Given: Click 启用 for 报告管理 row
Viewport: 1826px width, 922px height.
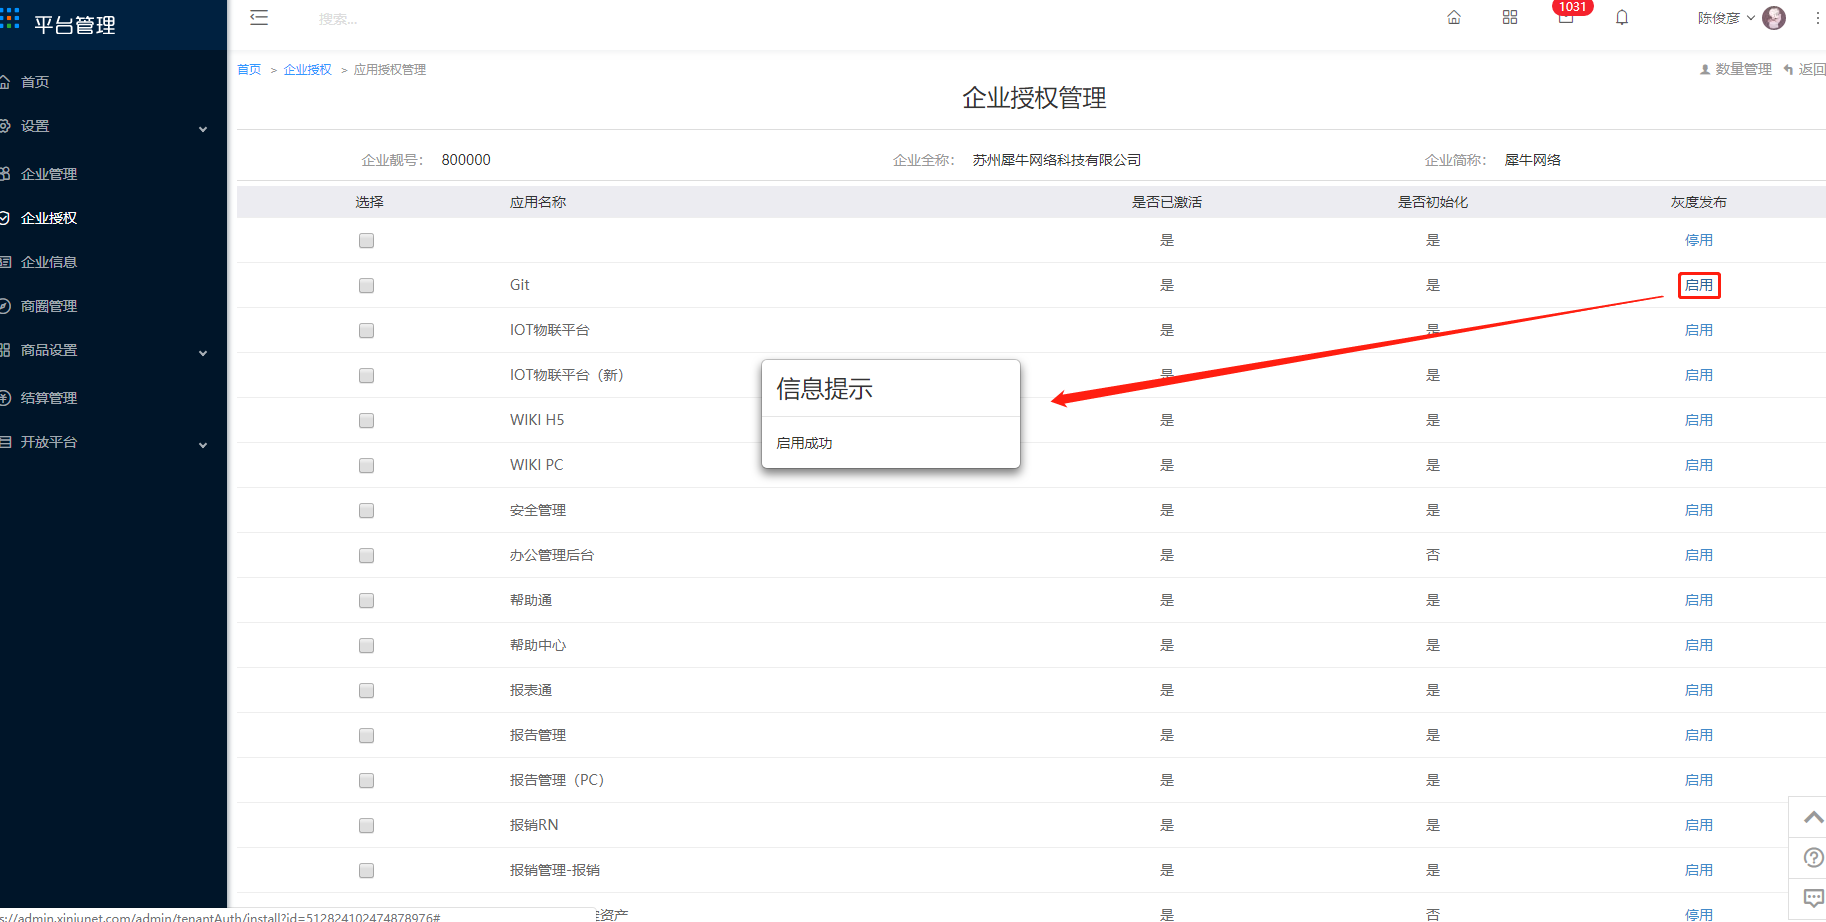Looking at the screenshot, I should click(1699, 735).
